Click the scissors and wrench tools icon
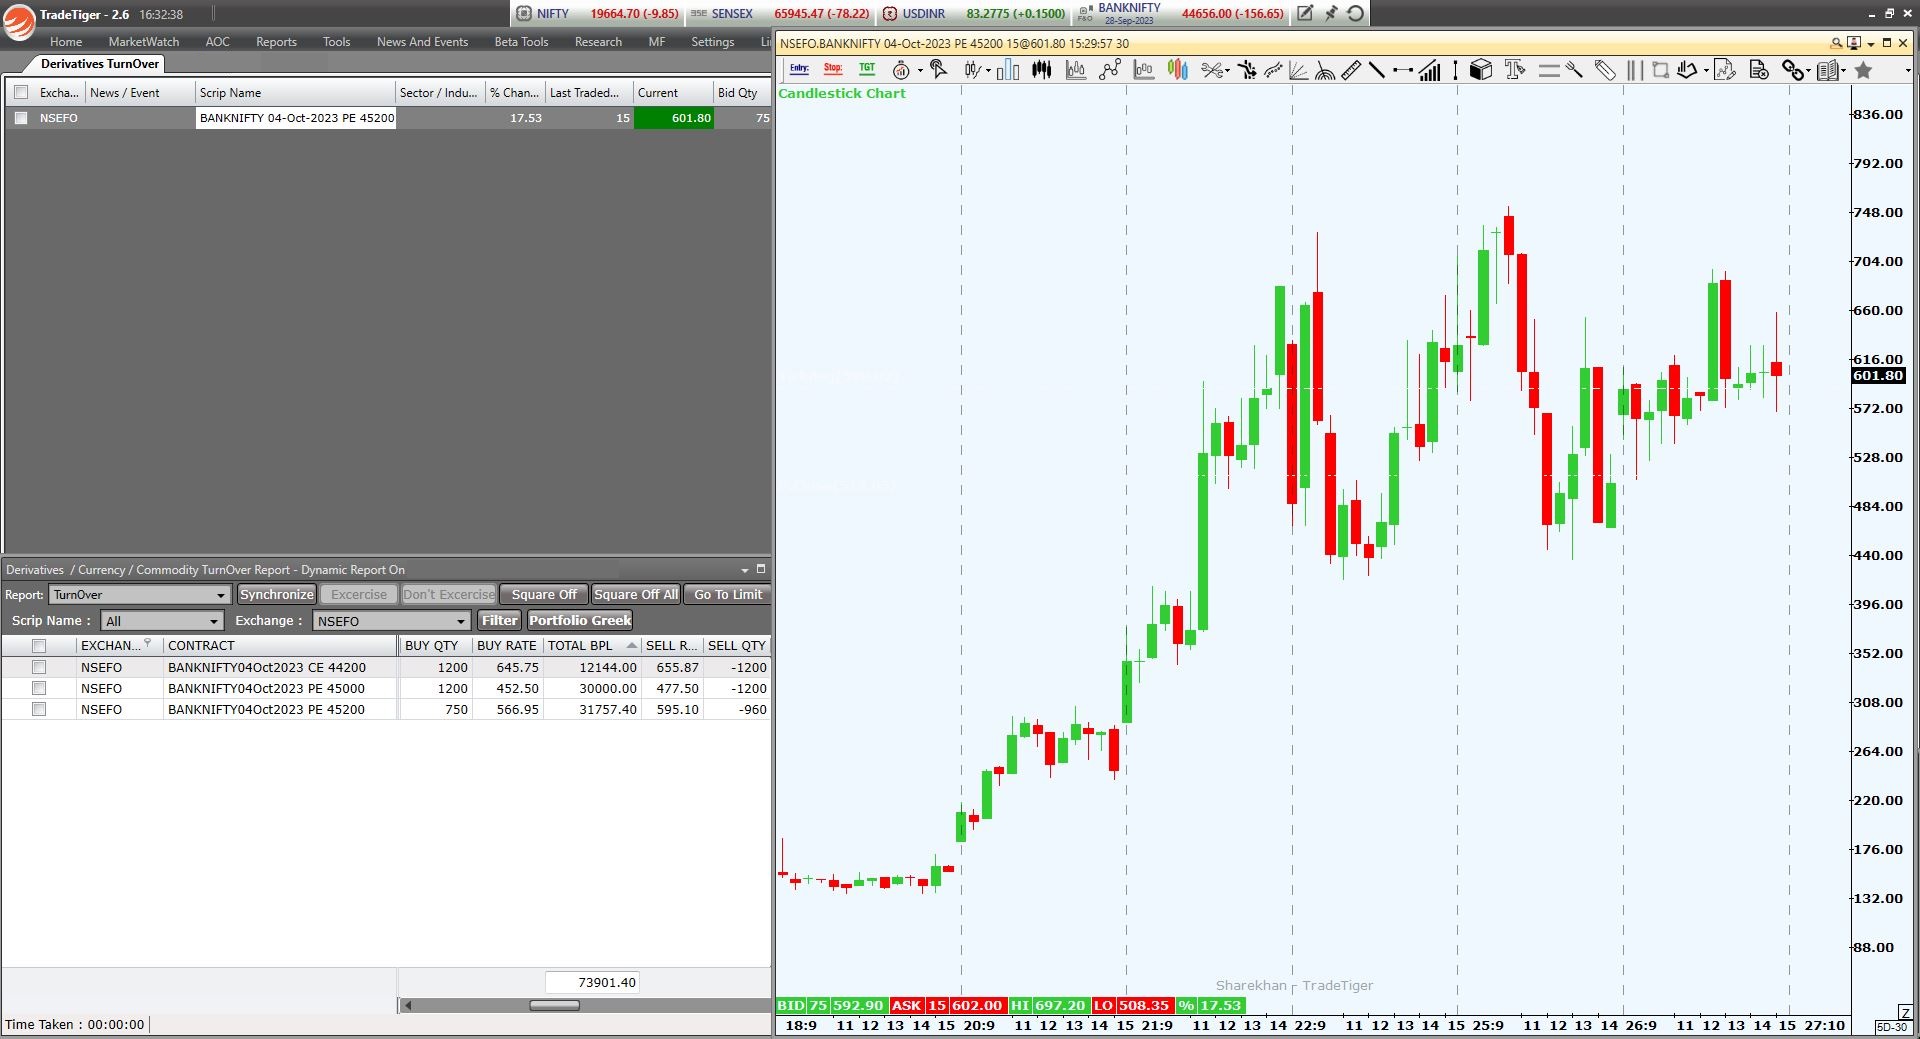1920x1039 pixels. 1212,70
